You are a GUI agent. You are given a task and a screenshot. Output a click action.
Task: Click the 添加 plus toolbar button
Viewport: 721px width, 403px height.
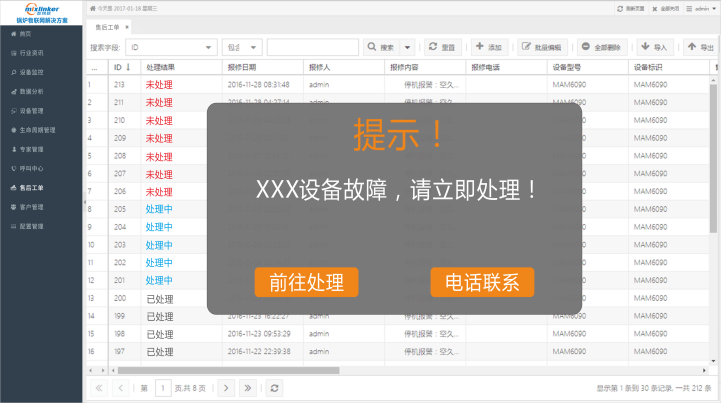[x=489, y=47]
